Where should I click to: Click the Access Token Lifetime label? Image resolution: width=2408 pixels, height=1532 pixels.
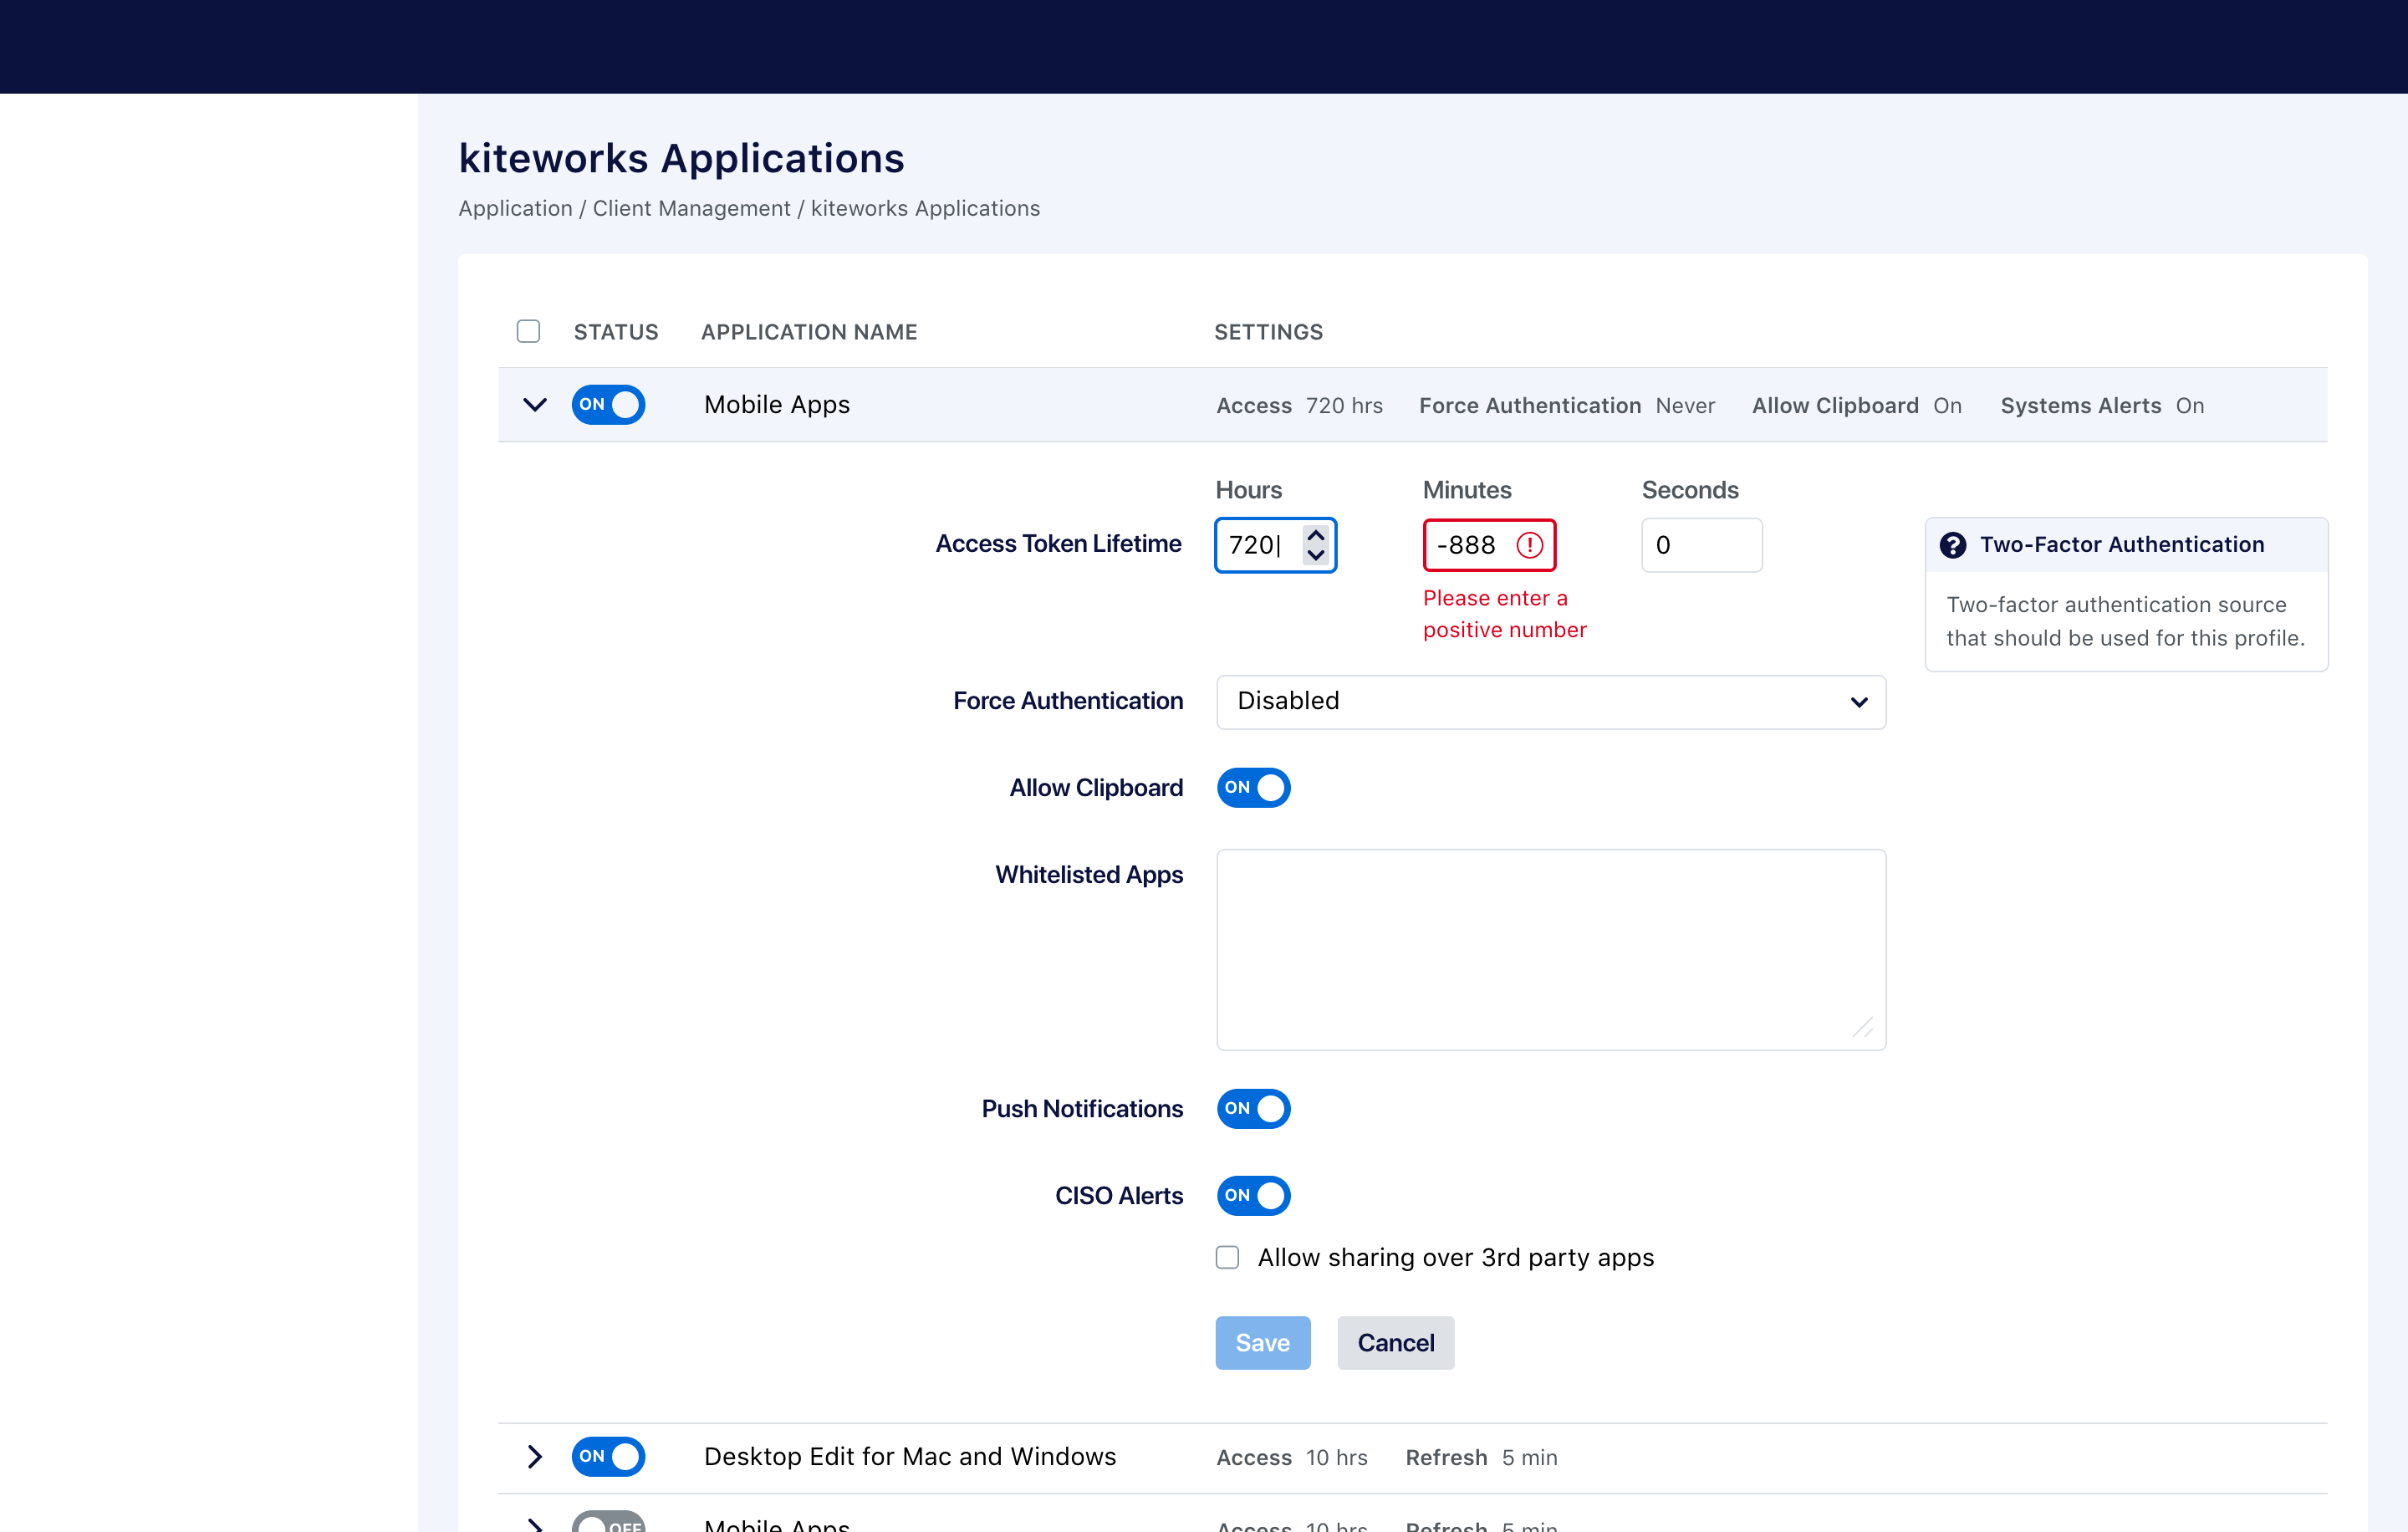1059,544
